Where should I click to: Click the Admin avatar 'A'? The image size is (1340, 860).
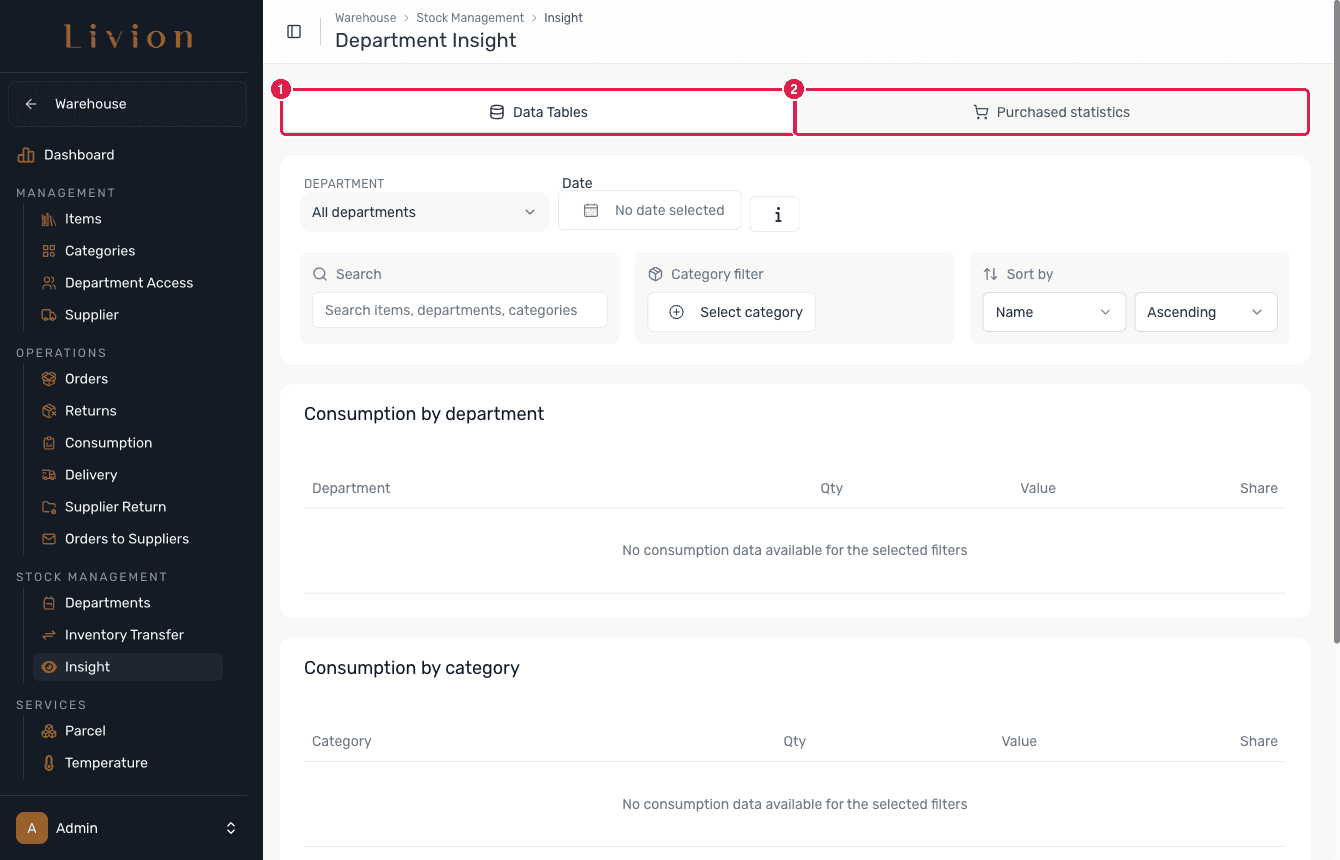click(x=32, y=828)
